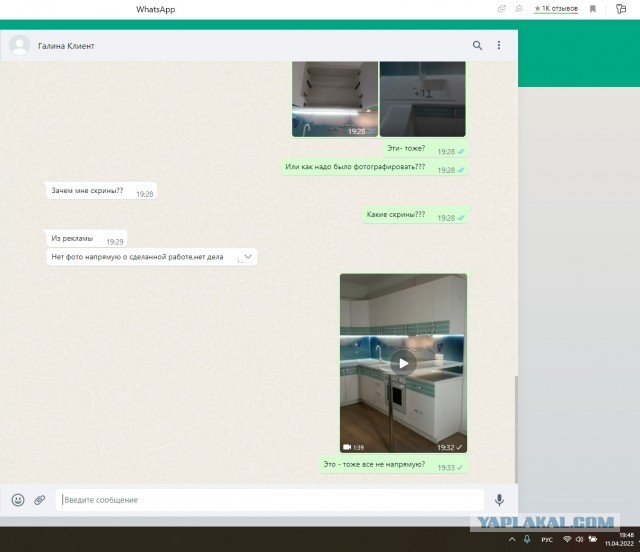Select message Эти- тоже?
This screenshot has height=552, width=640.
pos(424,149)
